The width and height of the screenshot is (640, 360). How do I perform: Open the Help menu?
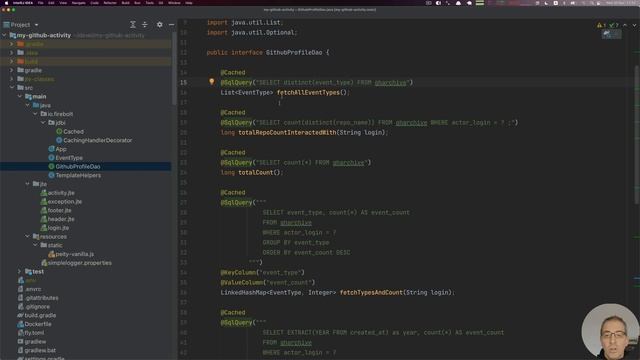point(189,3)
